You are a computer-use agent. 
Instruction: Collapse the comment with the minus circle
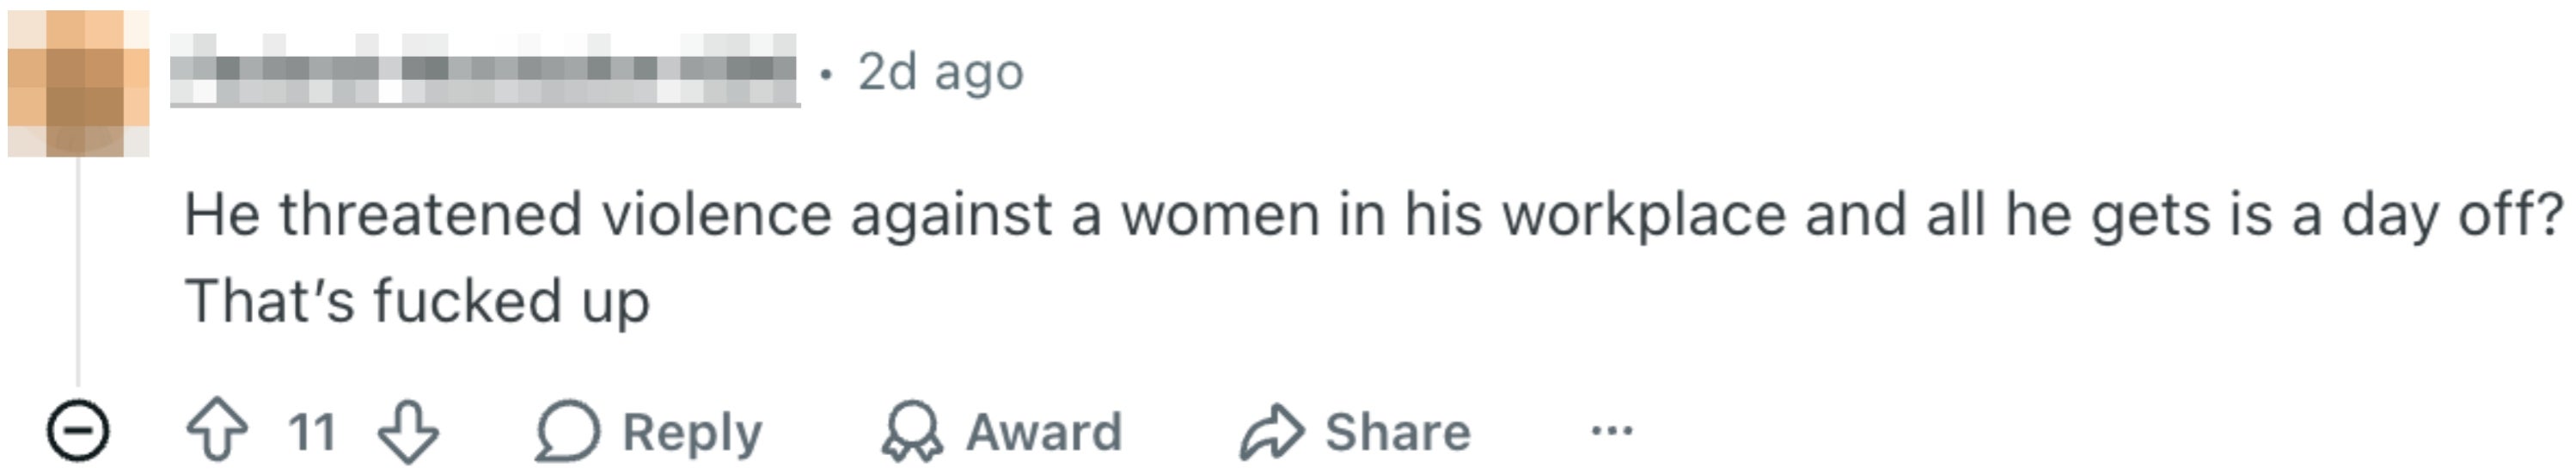[x=77, y=431]
